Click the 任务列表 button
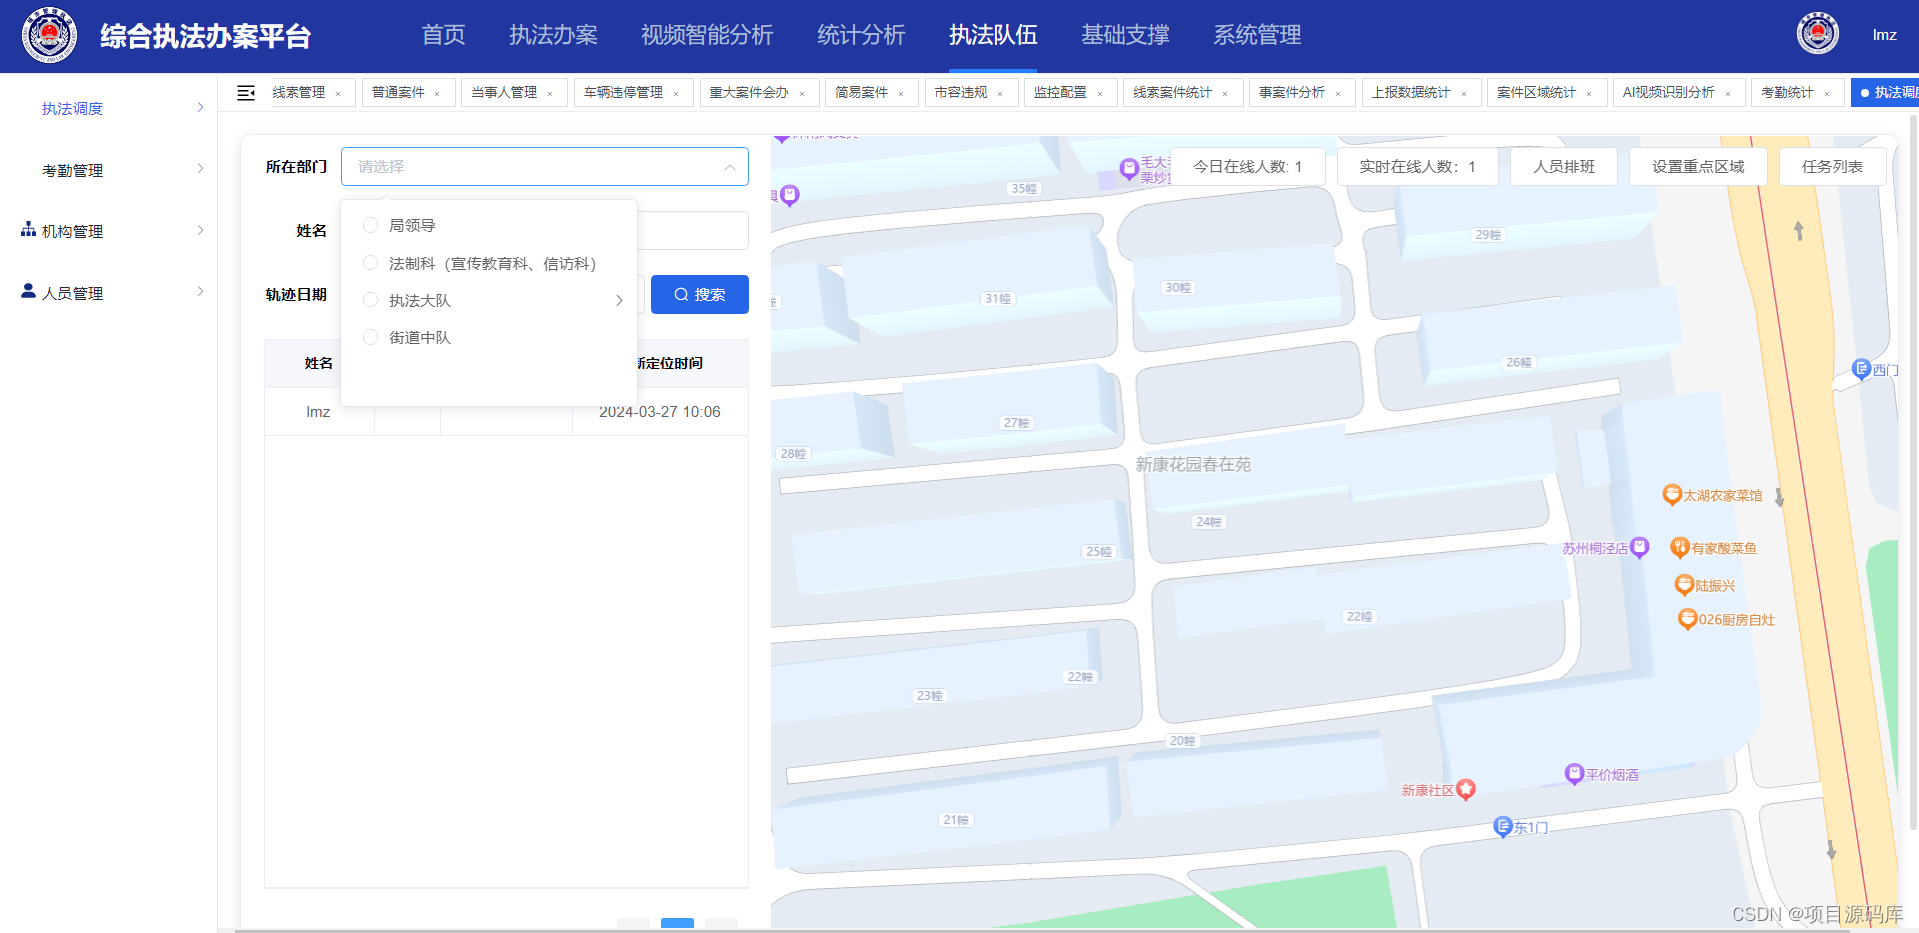Viewport: 1919px width, 933px height. click(1832, 166)
